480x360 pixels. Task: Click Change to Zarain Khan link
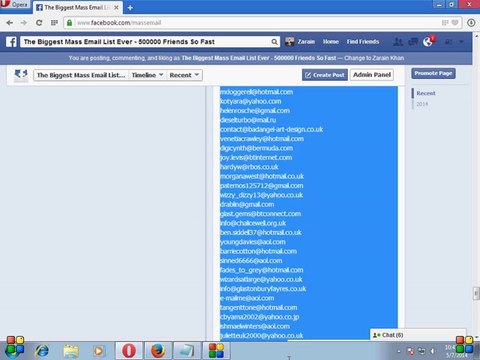point(374,58)
